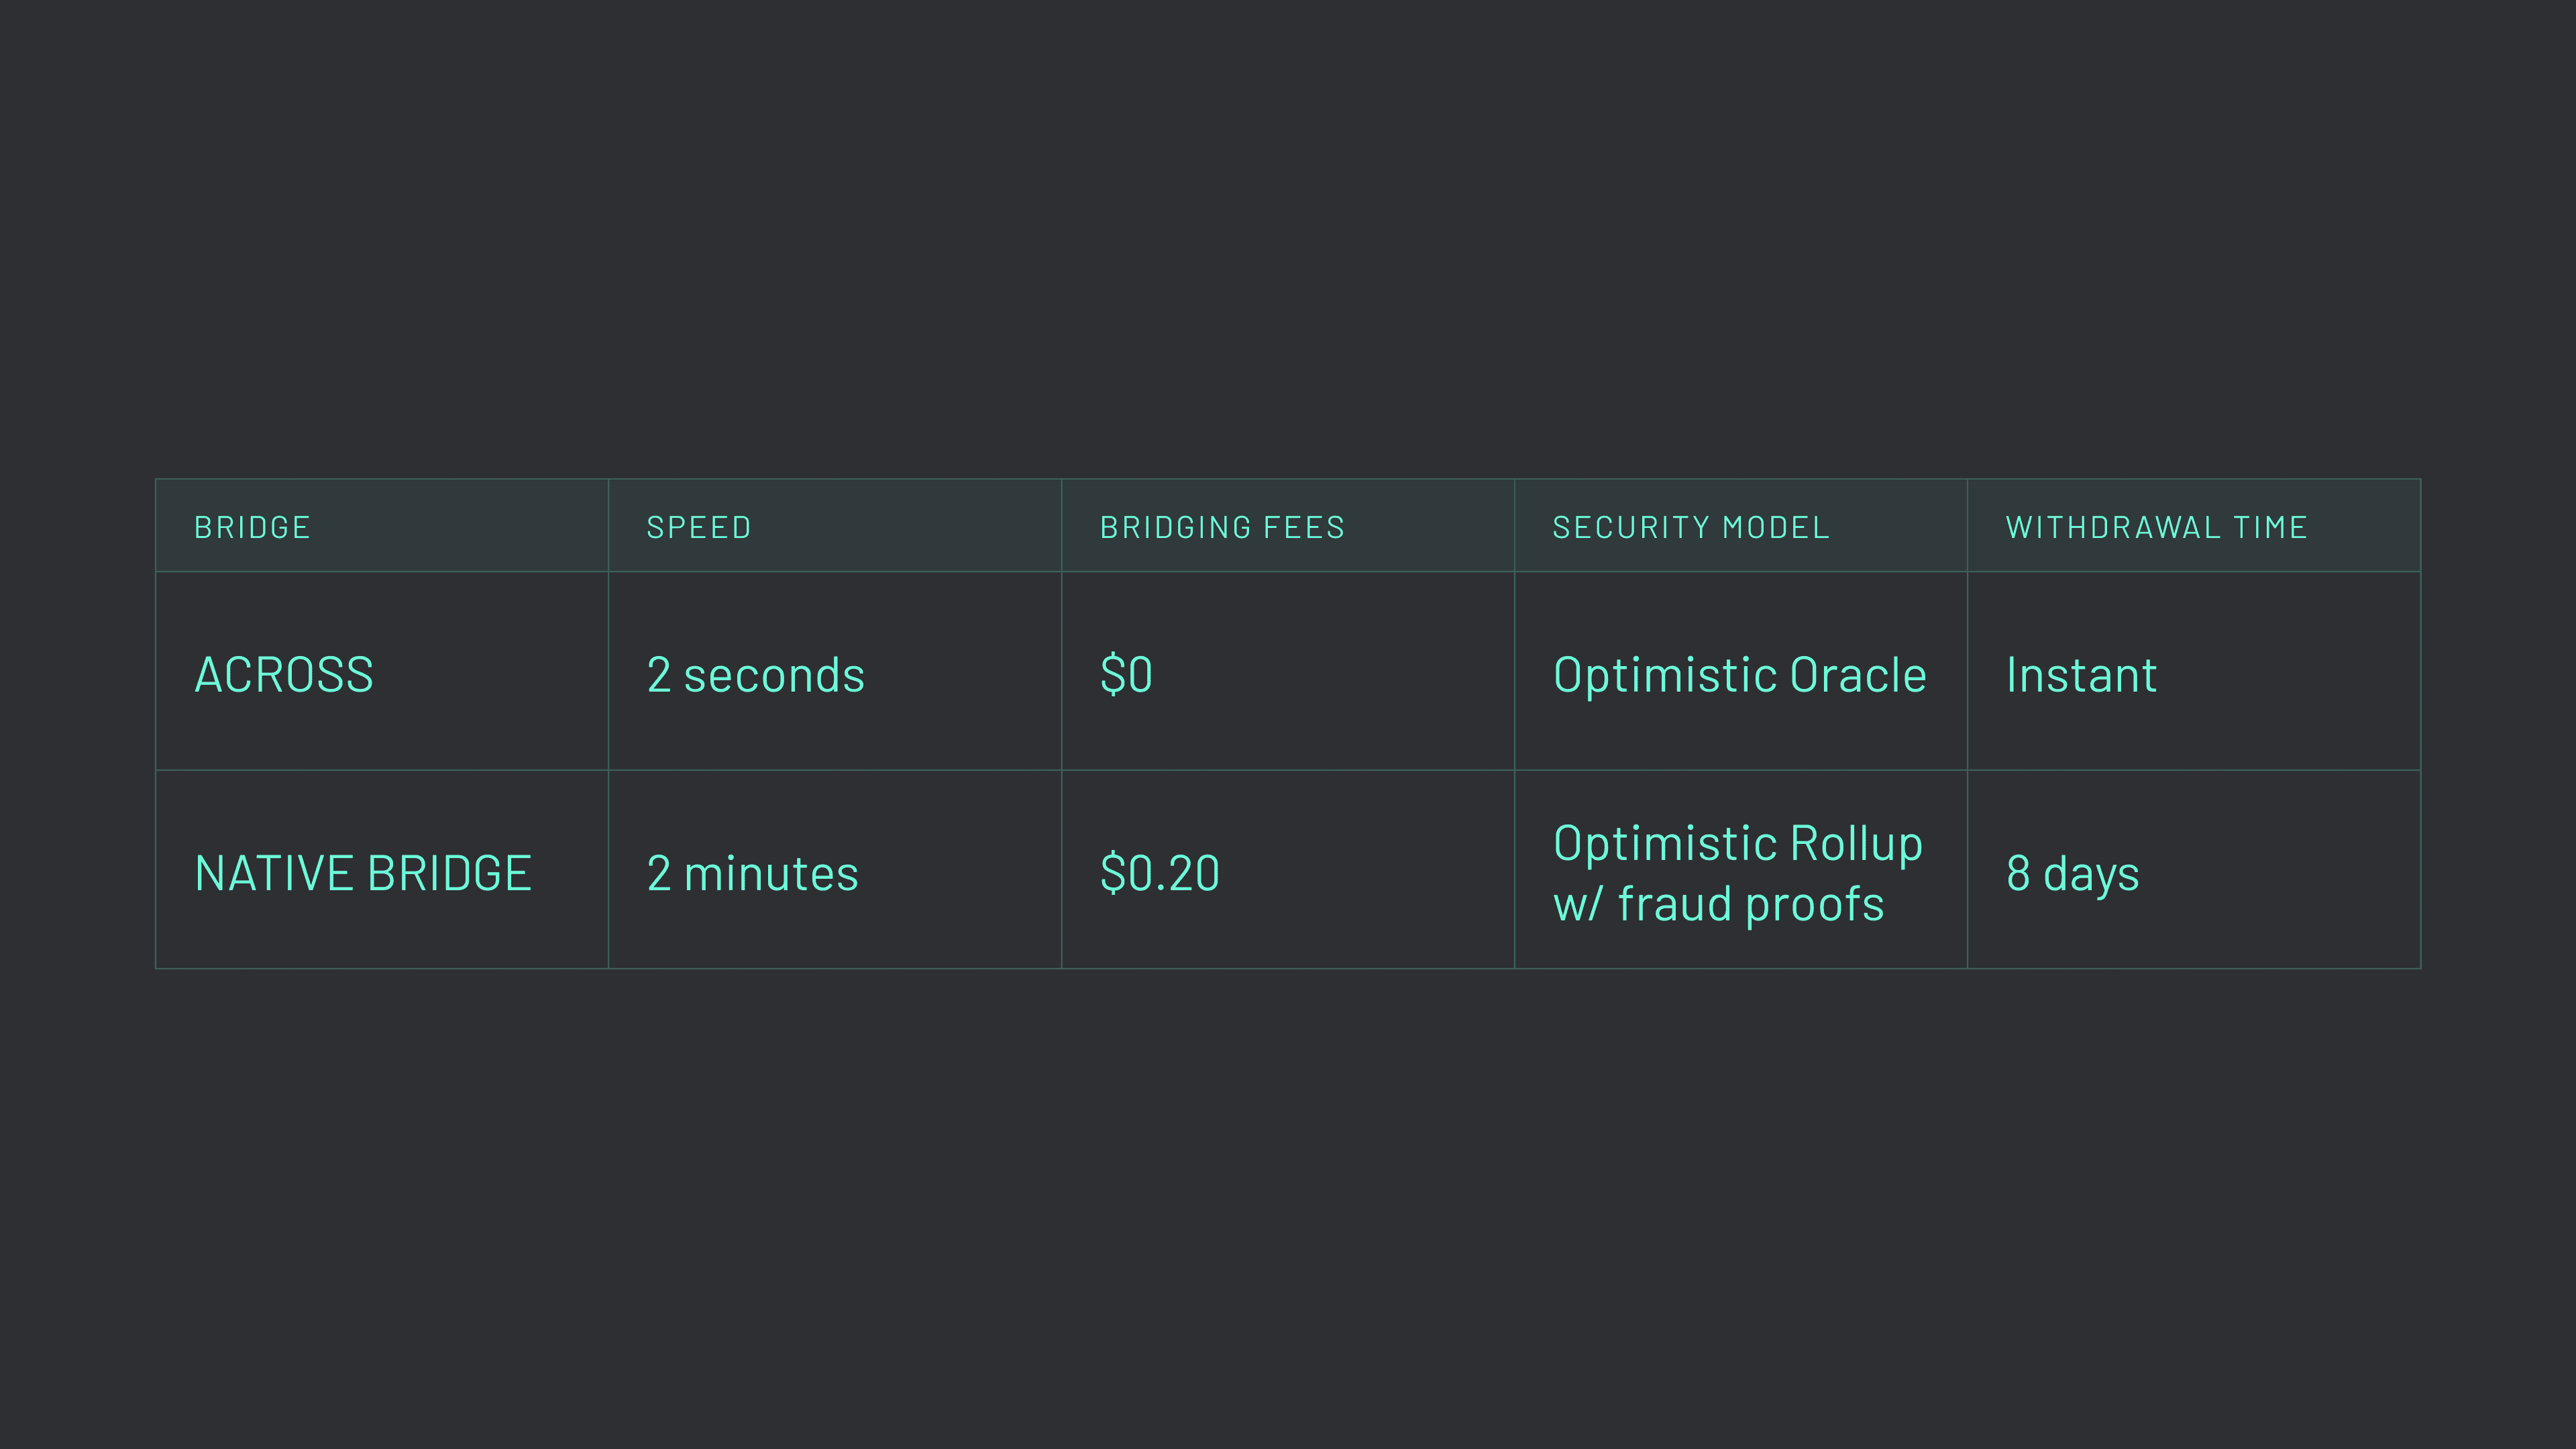Select the SECURITY MODEL column header
The height and width of the screenshot is (1449, 2576).
point(1690,527)
